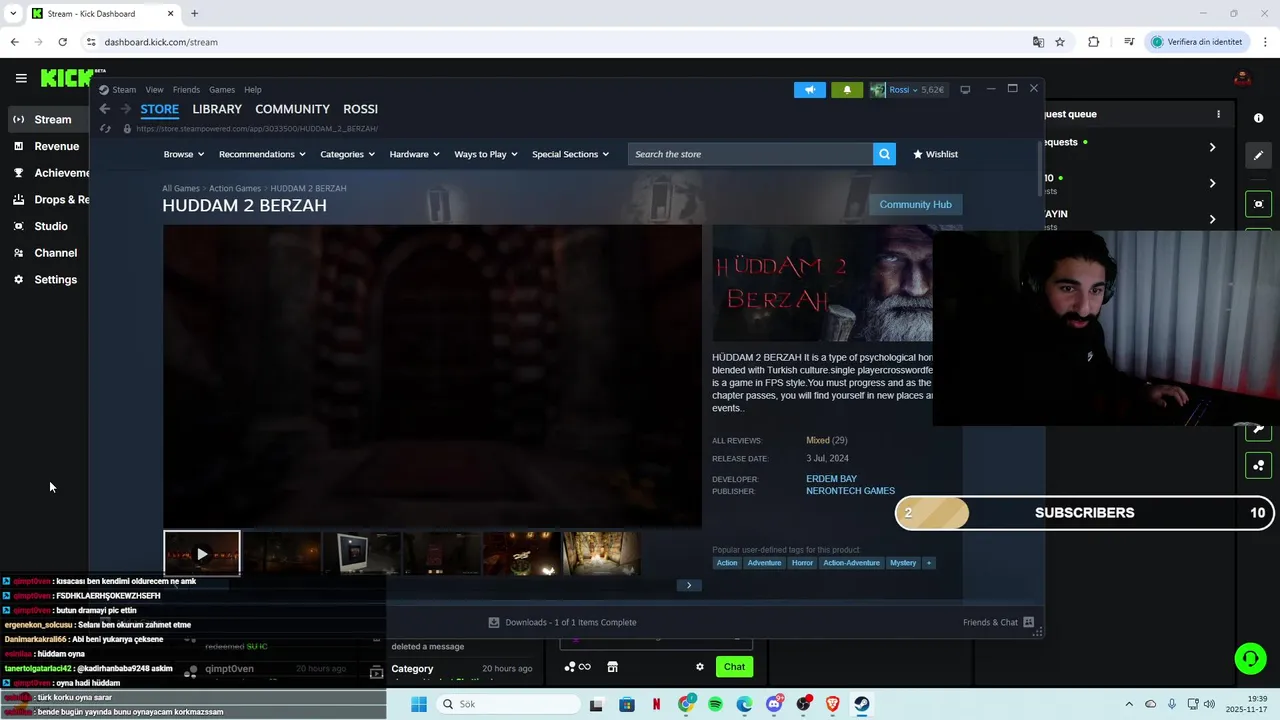Expand the Categories dropdown
This screenshot has height=720, width=1280.
[x=347, y=154]
